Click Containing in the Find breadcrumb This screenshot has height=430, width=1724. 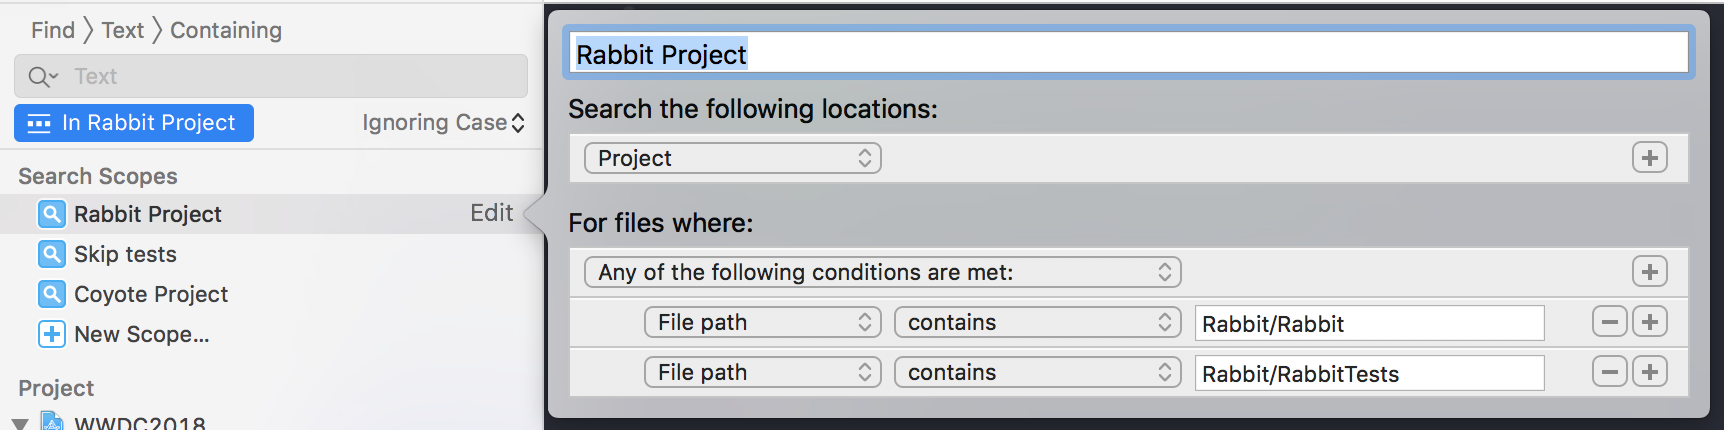(226, 31)
